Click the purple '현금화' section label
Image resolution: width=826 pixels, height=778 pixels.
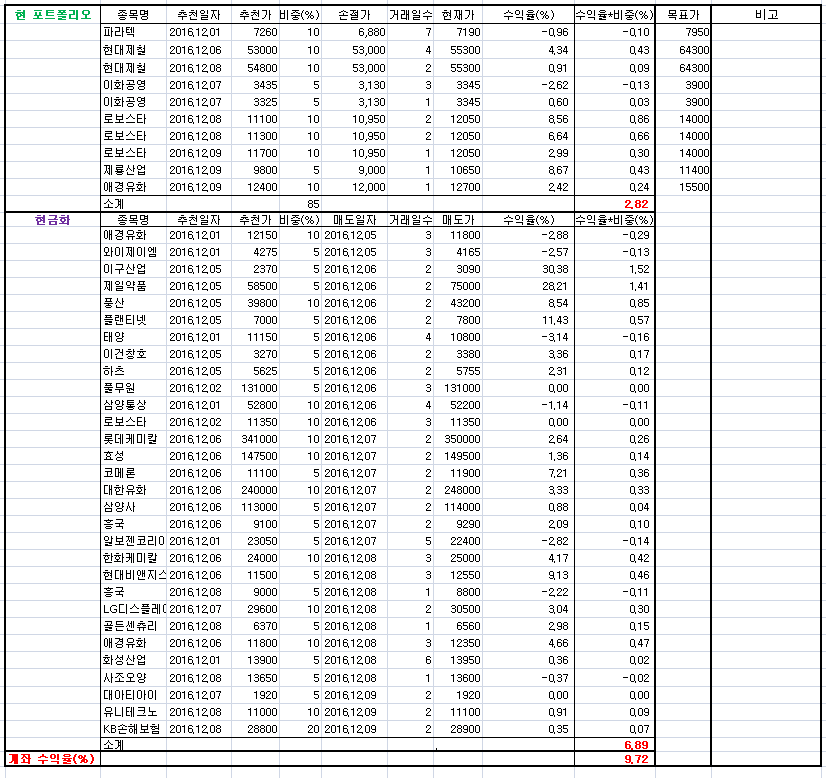click(x=53, y=220)
